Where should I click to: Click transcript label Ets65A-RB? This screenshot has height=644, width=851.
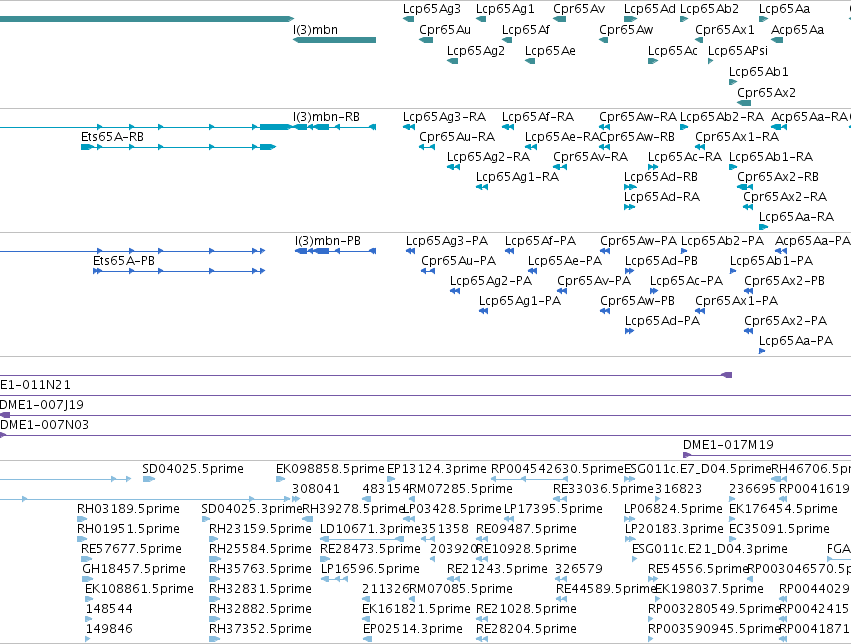[112, 137]
